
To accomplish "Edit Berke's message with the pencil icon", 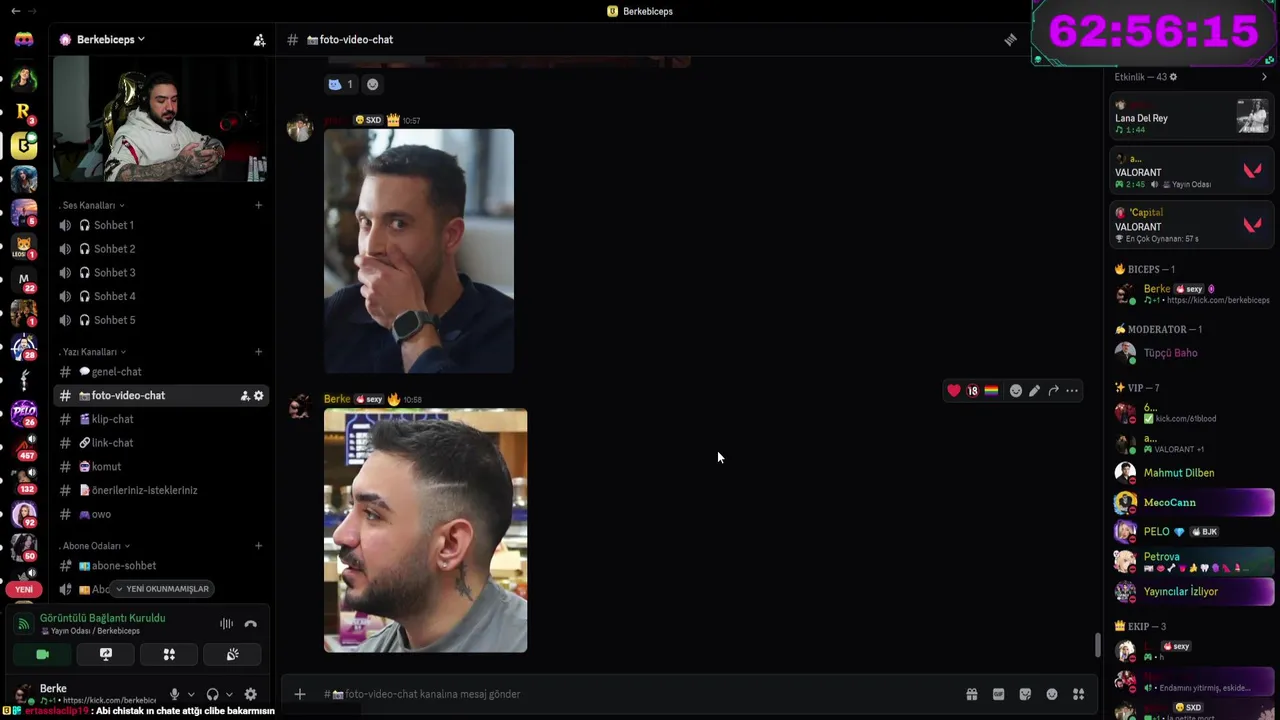I will (x=1034, y=391).
